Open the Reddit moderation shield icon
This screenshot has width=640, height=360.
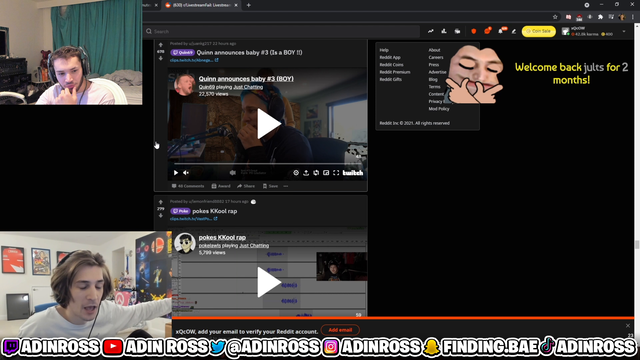click(473, 31)
